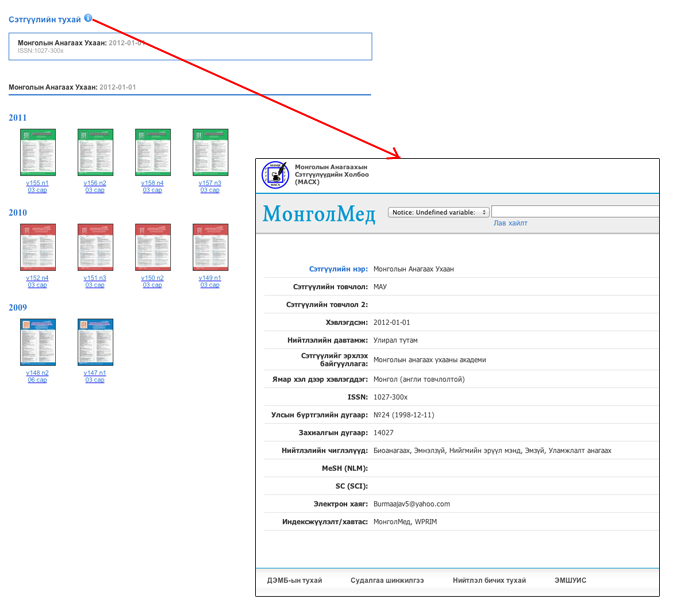Follow the v155 n1 03 сар link

(x=37, y=187)
